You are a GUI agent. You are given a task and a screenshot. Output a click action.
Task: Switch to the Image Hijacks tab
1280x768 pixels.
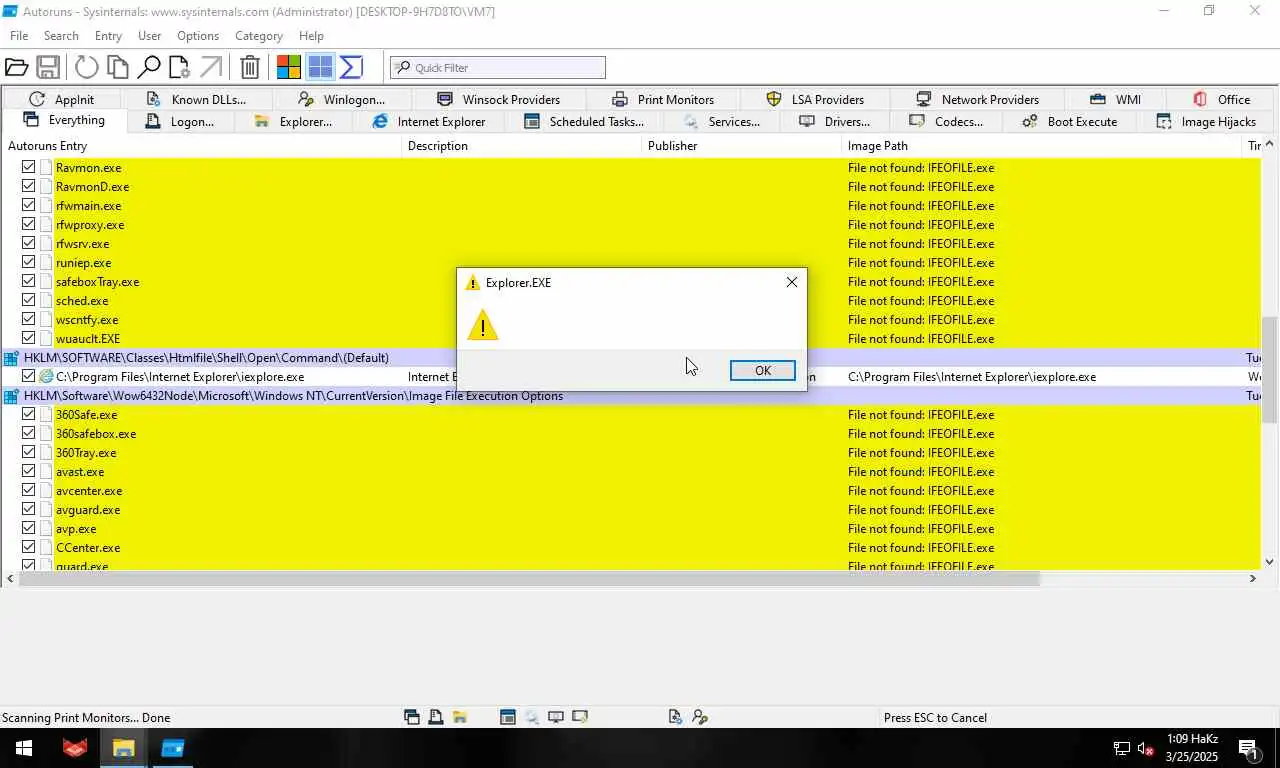[x=1205, y=121]
